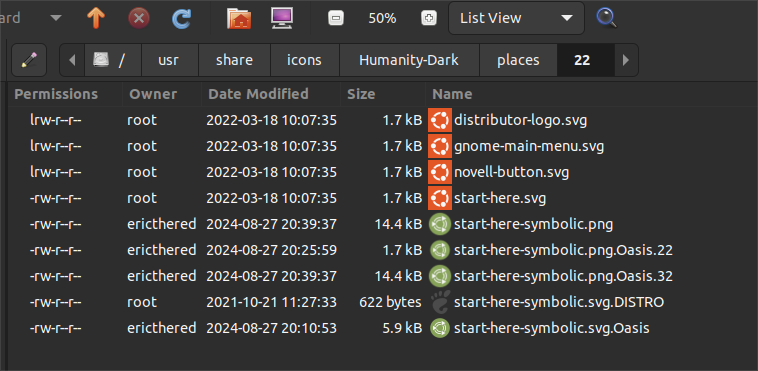Select the start-here.svg file

[x=500, y=198]
